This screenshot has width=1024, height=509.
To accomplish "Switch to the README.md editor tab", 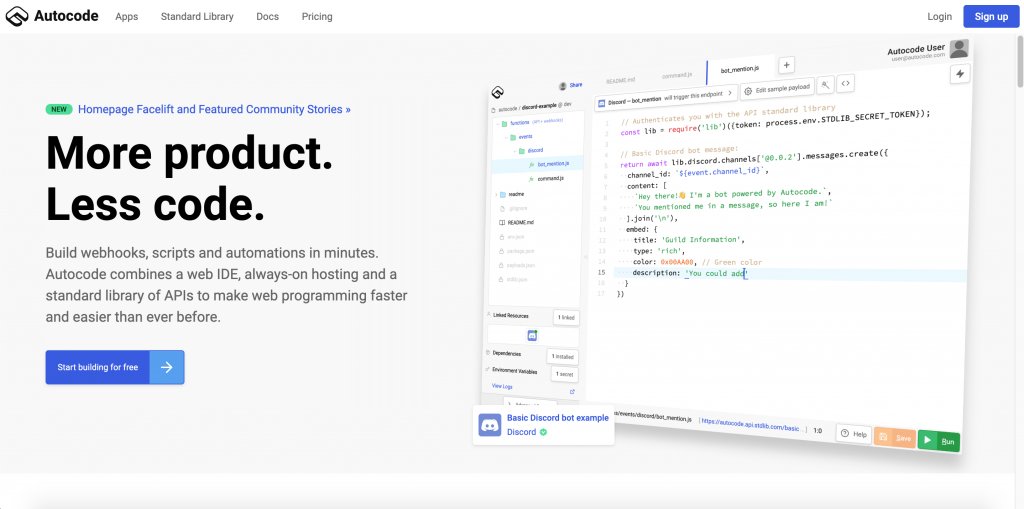I will (620, 80).
